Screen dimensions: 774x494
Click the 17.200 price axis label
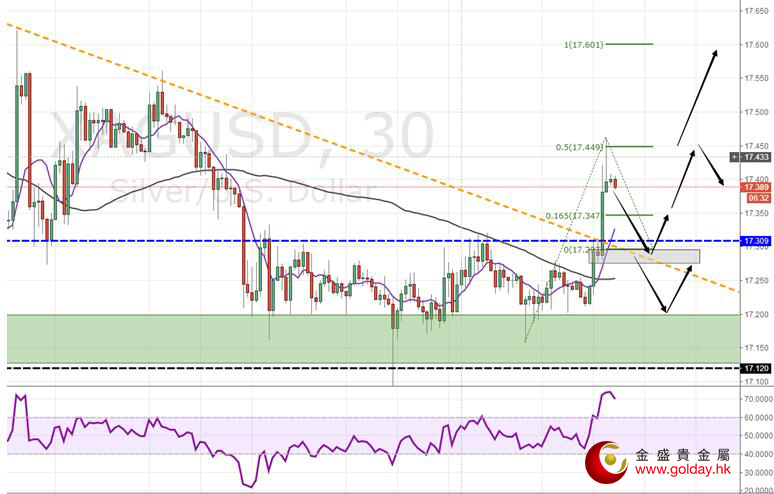coord(756,314)
